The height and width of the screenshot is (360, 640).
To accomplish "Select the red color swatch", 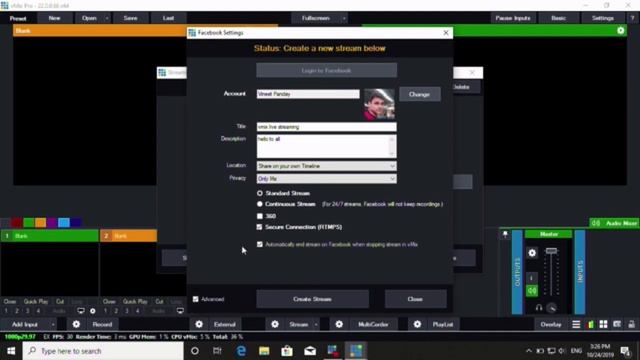I will (x=17, y=222).
